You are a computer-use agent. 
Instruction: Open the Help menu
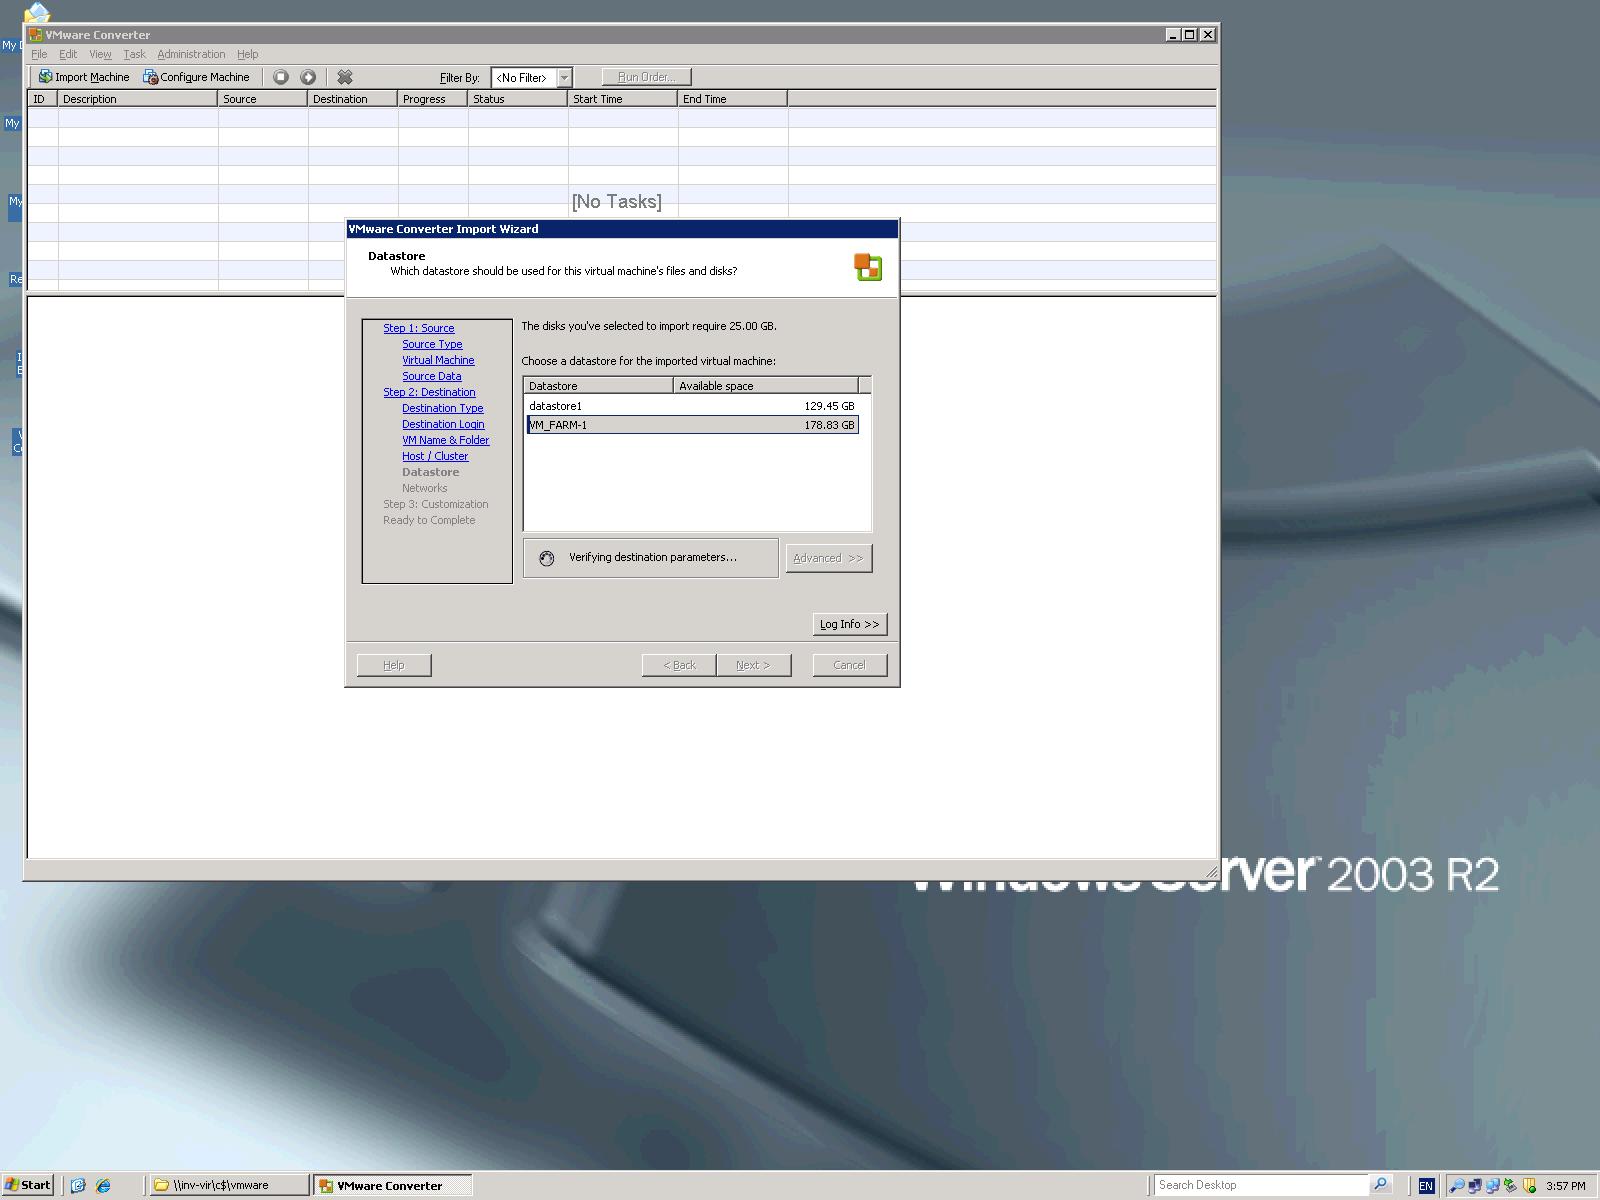247,54
